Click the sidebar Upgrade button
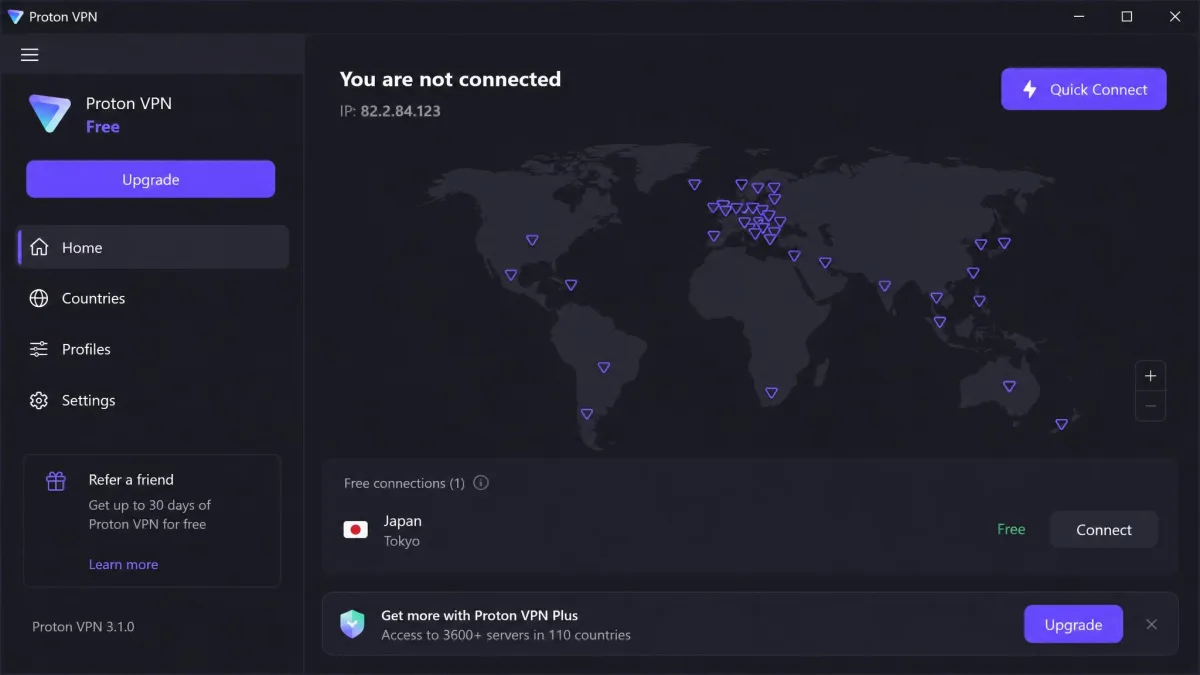The height and width of the screenshot is (675, 1200). pos(150,179)
